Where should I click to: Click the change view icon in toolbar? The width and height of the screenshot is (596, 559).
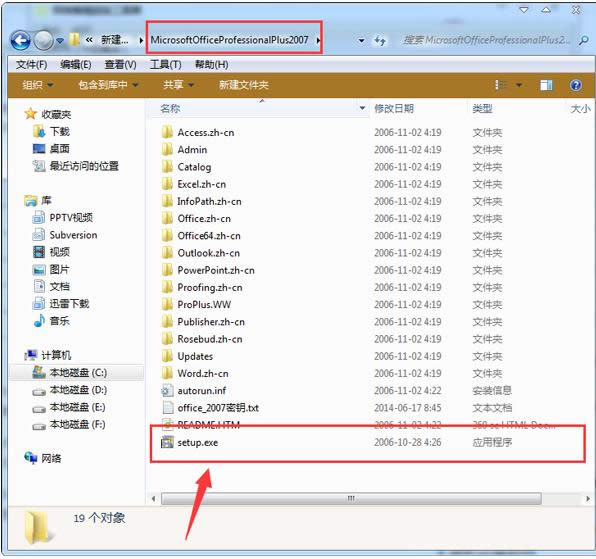[x=501, y=85]
